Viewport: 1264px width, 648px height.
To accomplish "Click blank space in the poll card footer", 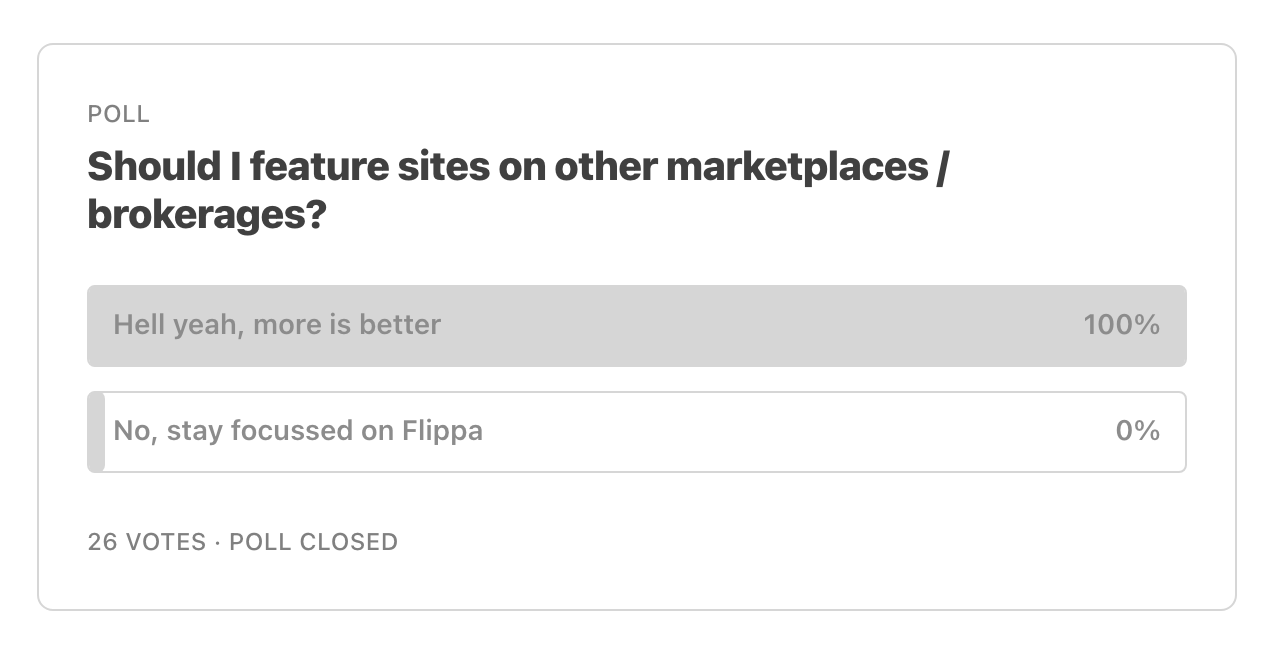I will (800, 542).
